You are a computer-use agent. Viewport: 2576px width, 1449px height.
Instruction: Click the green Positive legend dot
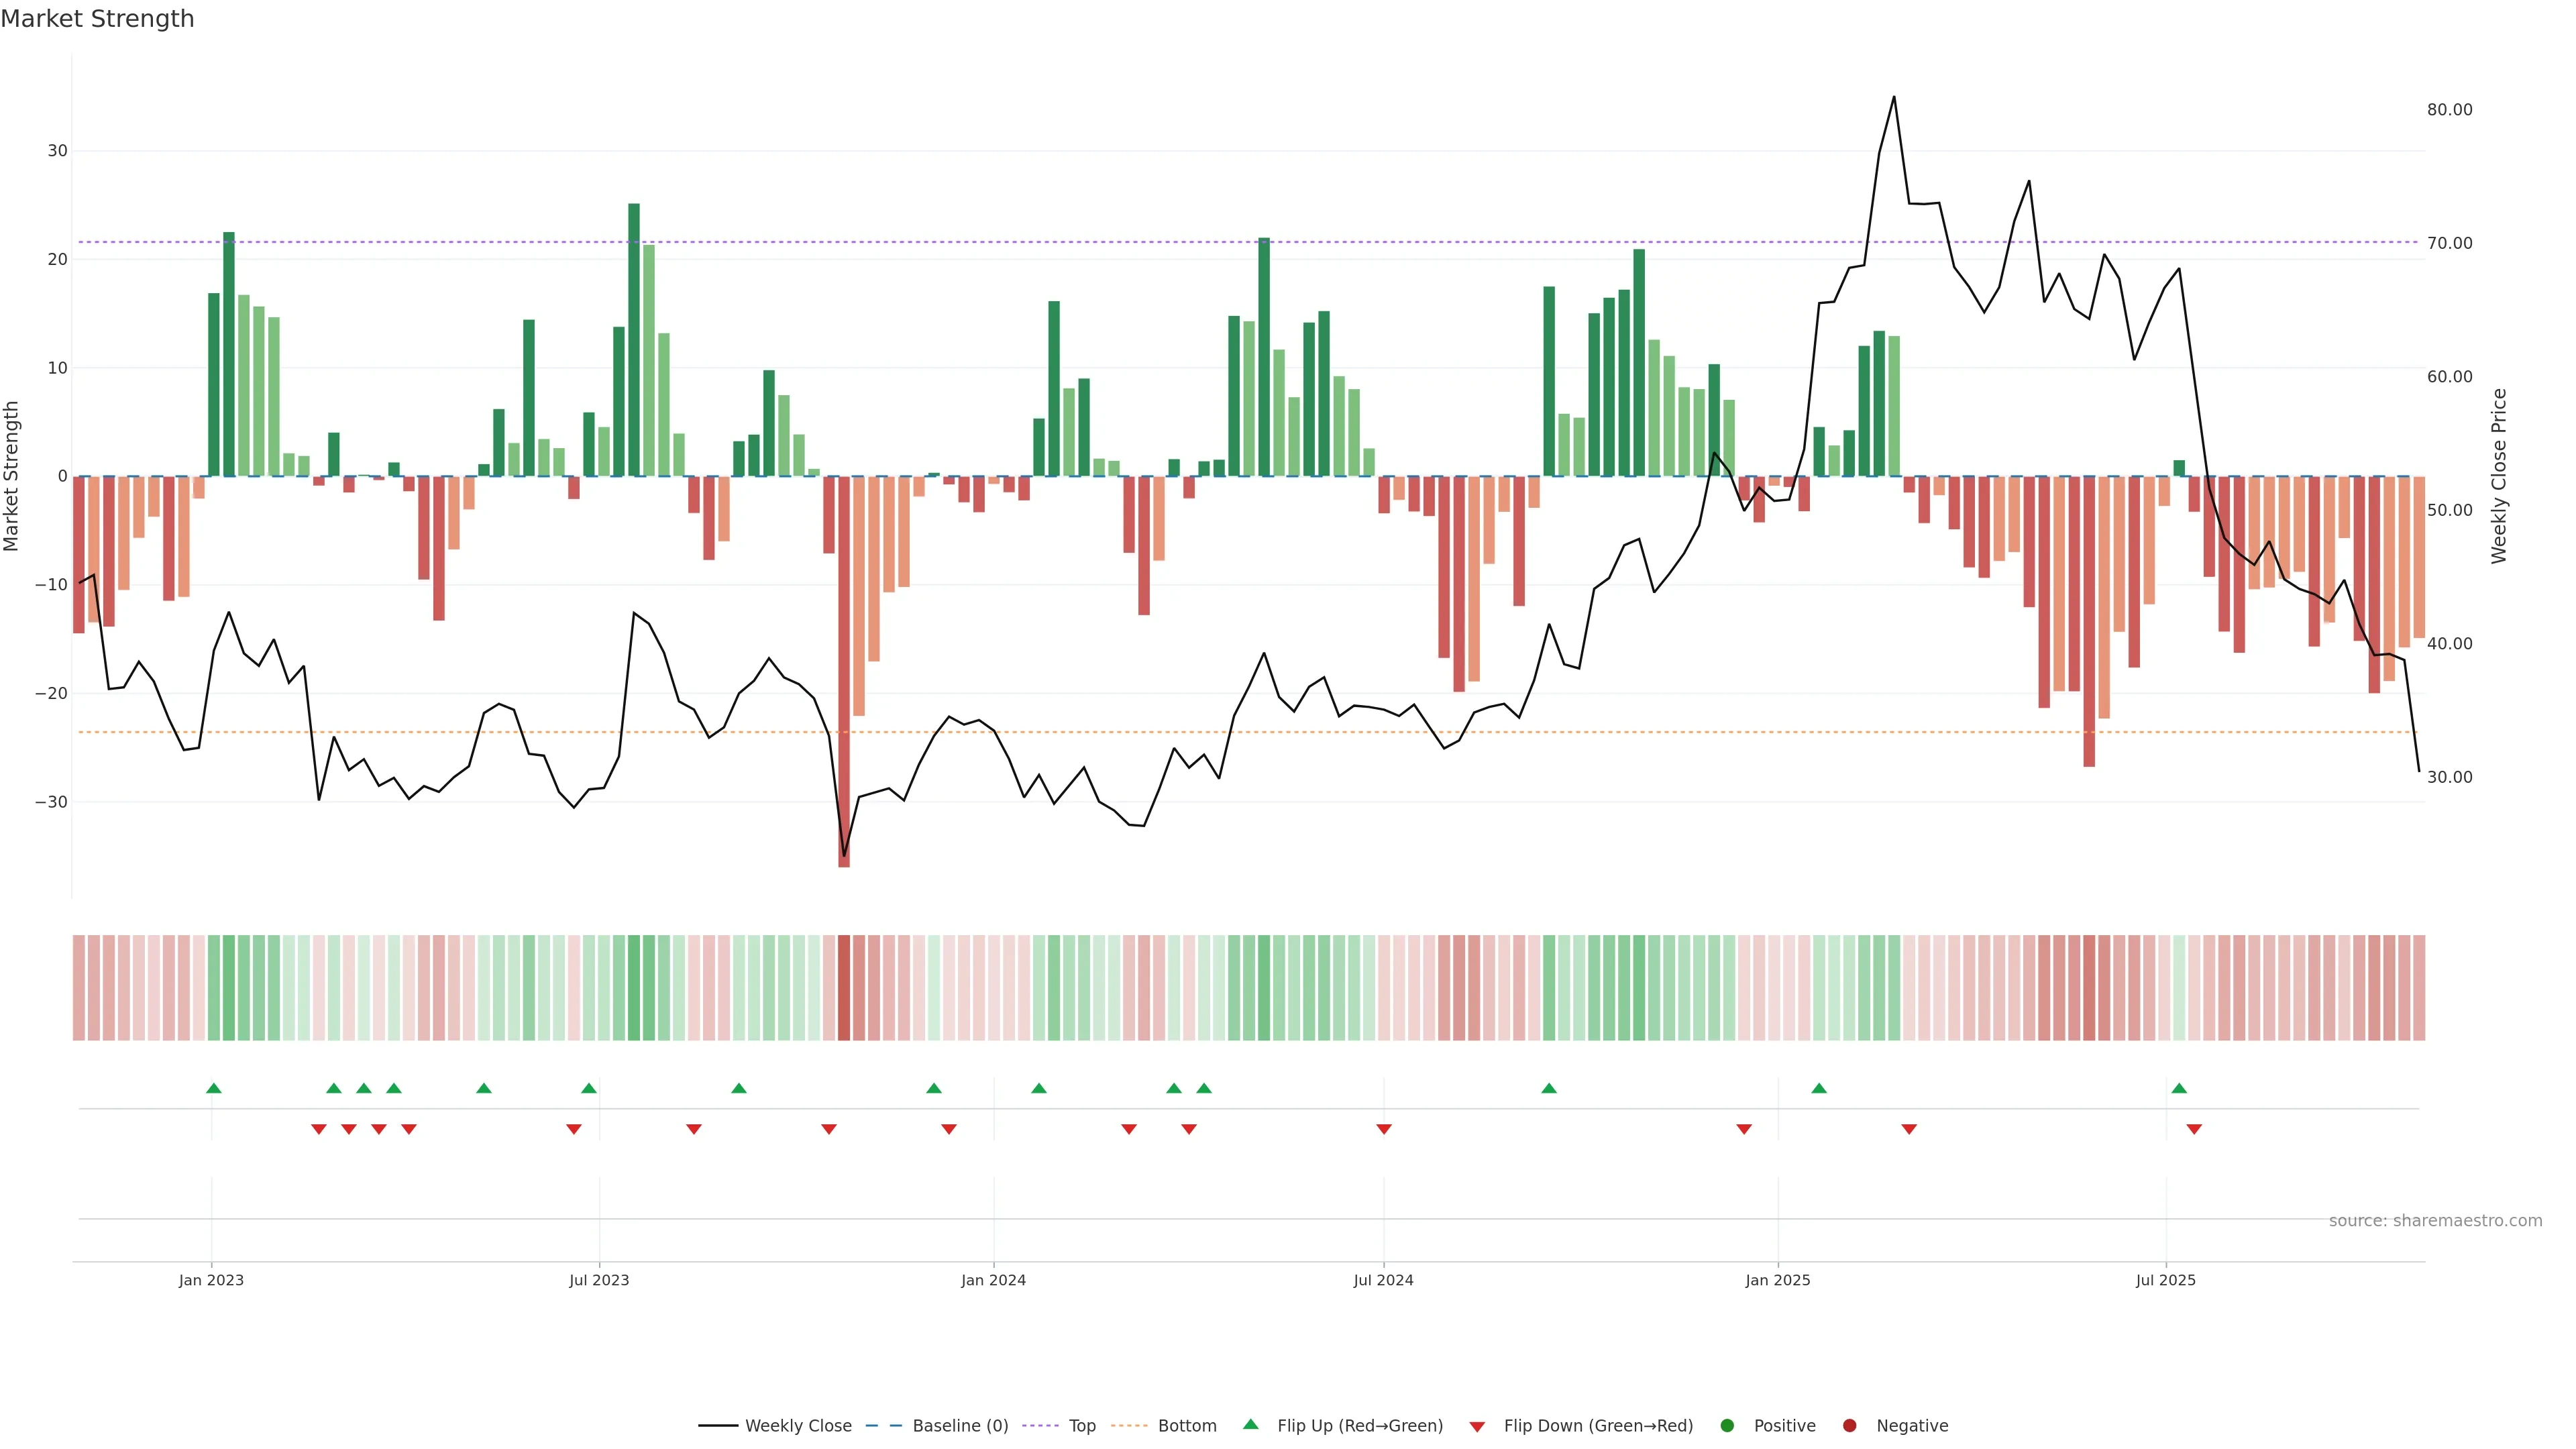tap(1727, 1426)
